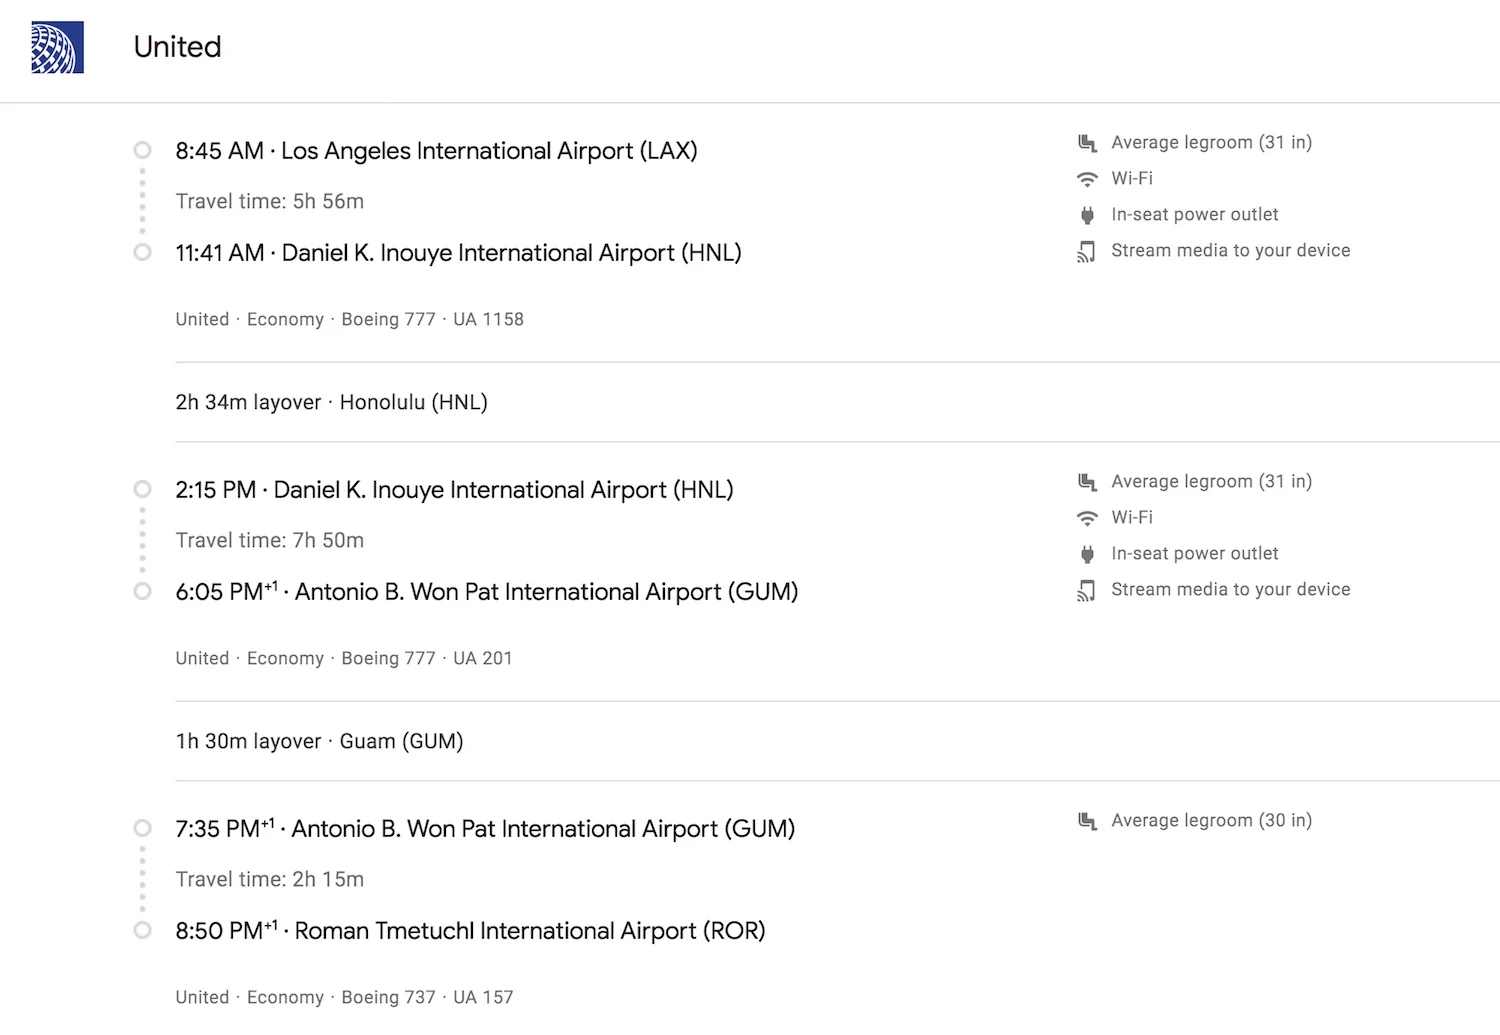The image size is (1500, 1035).
Task: Click the flight details line ending in UA 1158
Action: [x=350, y=319]
